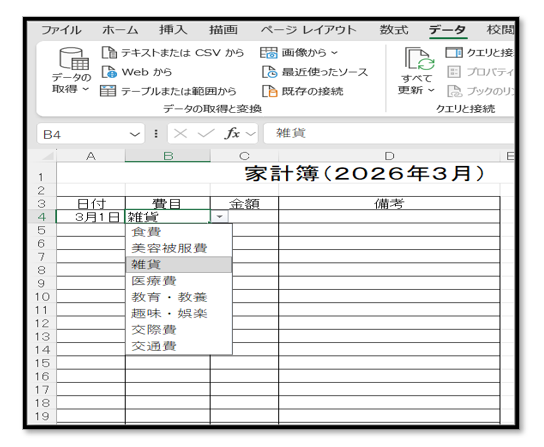Viewport: 544px width, 447px height.
Task: Click title cell 家計簿（2026年3月）
Action: (364, 174)
